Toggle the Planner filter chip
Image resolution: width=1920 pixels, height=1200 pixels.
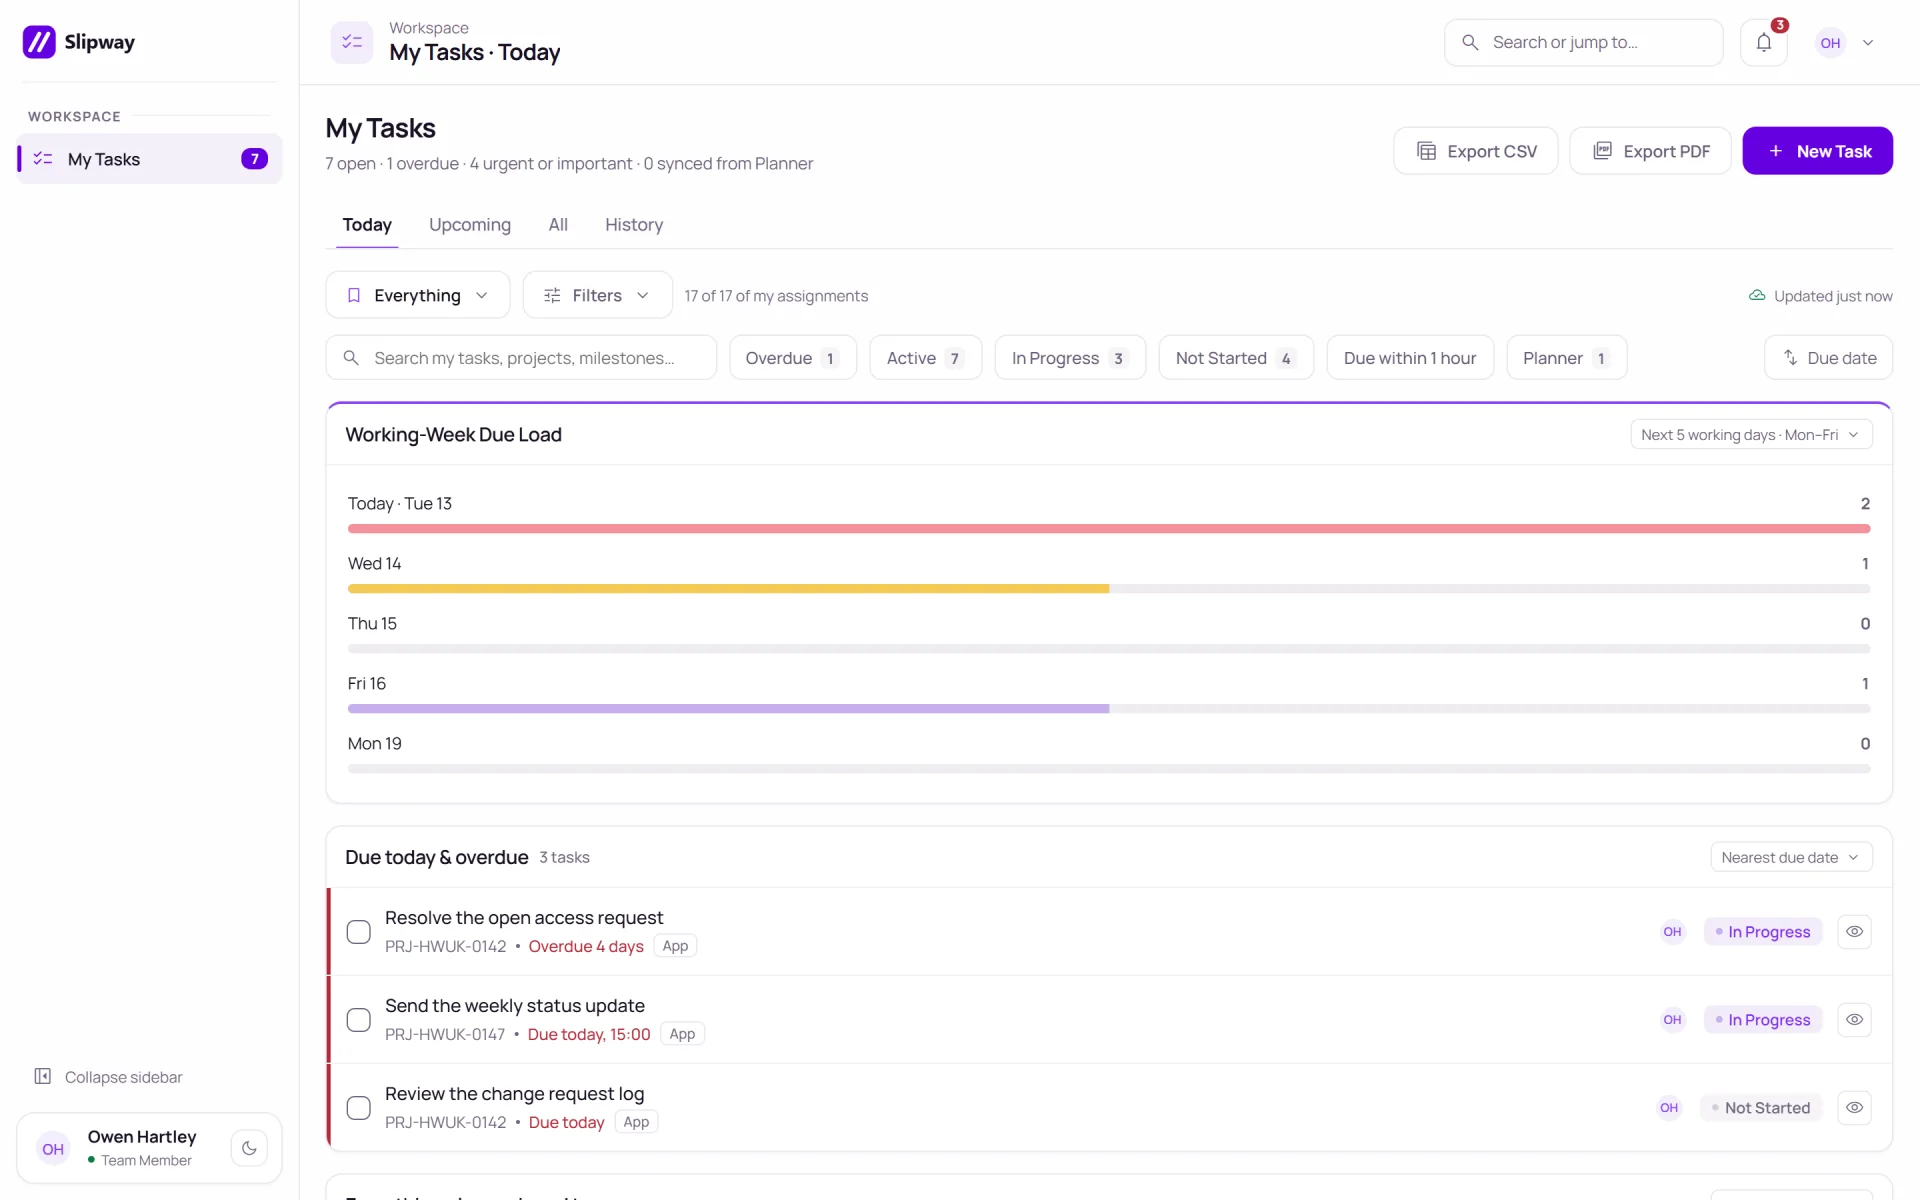pos(1567,358)
